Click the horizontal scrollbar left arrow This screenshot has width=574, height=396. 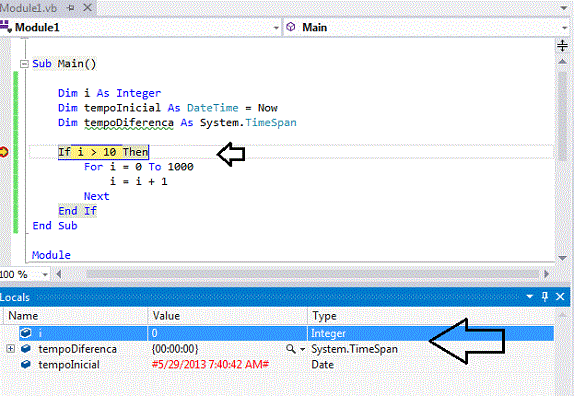coord(59,274)
